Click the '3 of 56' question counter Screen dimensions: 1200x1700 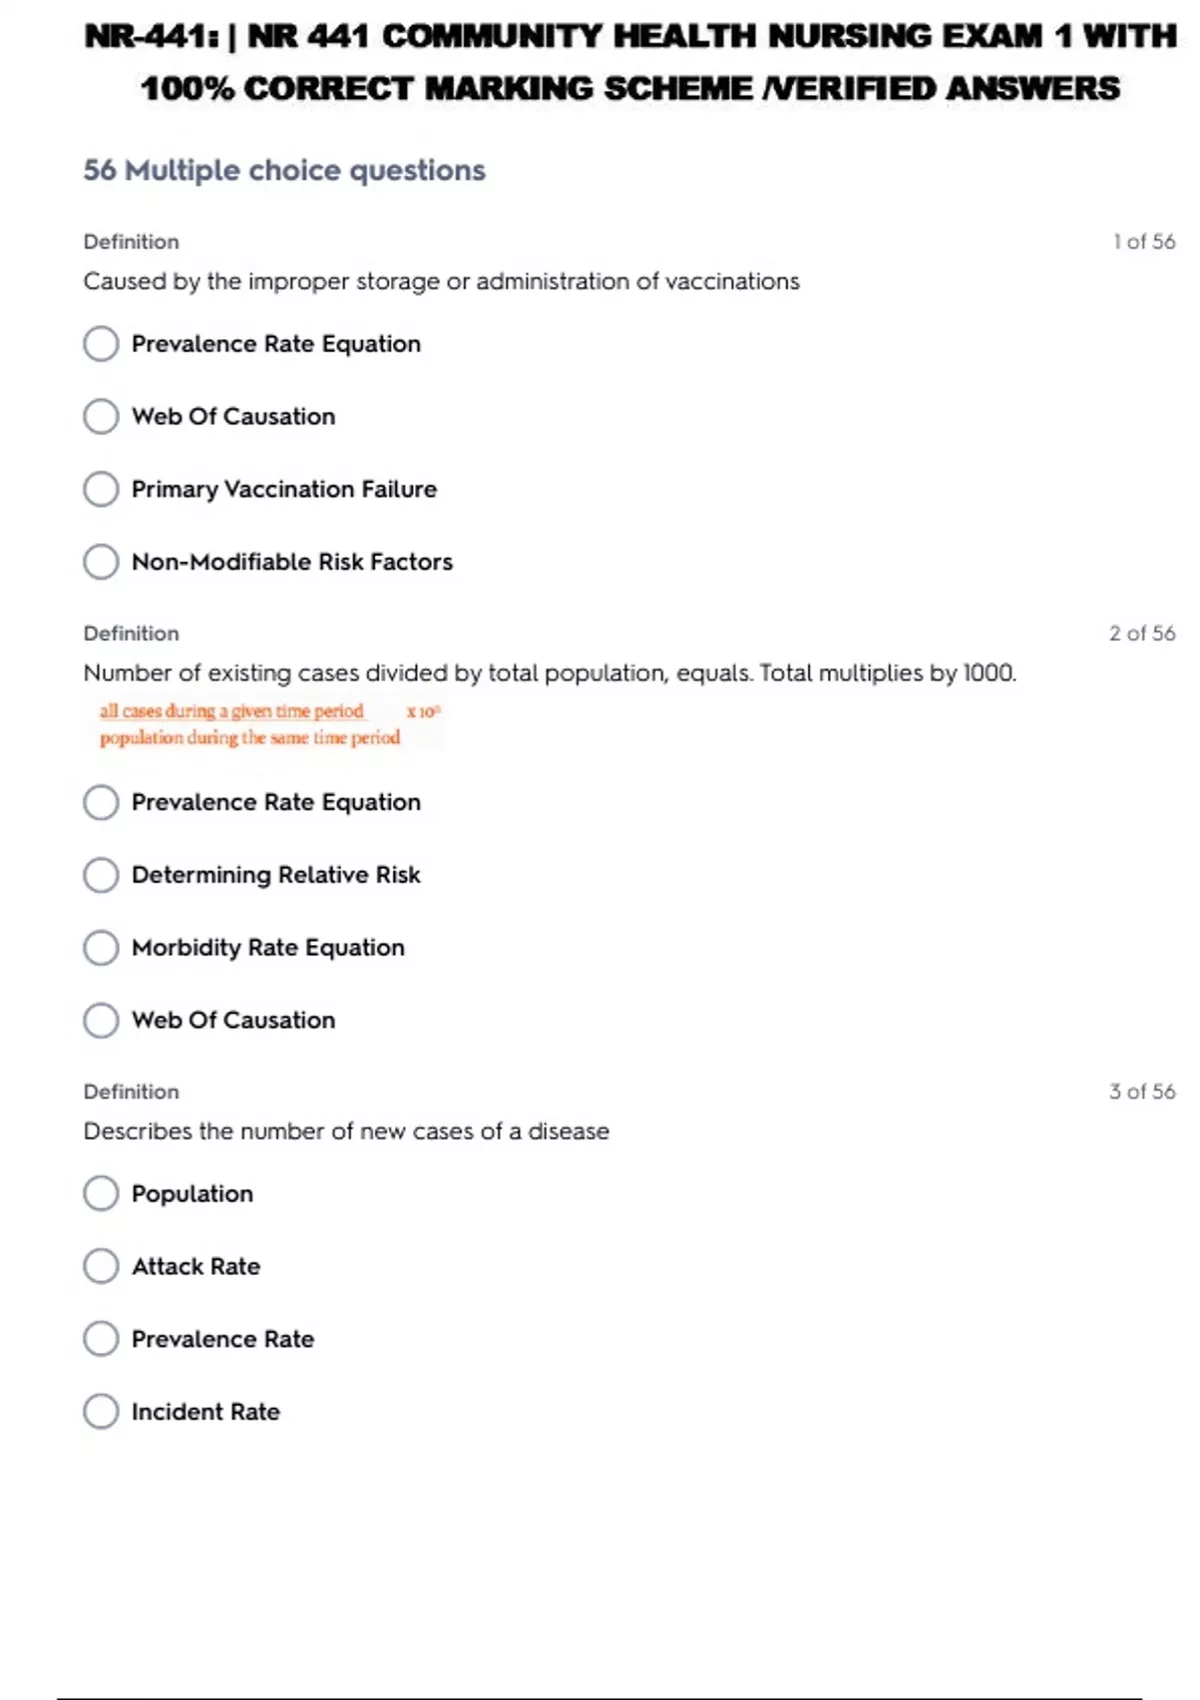click(1142, 1092)
